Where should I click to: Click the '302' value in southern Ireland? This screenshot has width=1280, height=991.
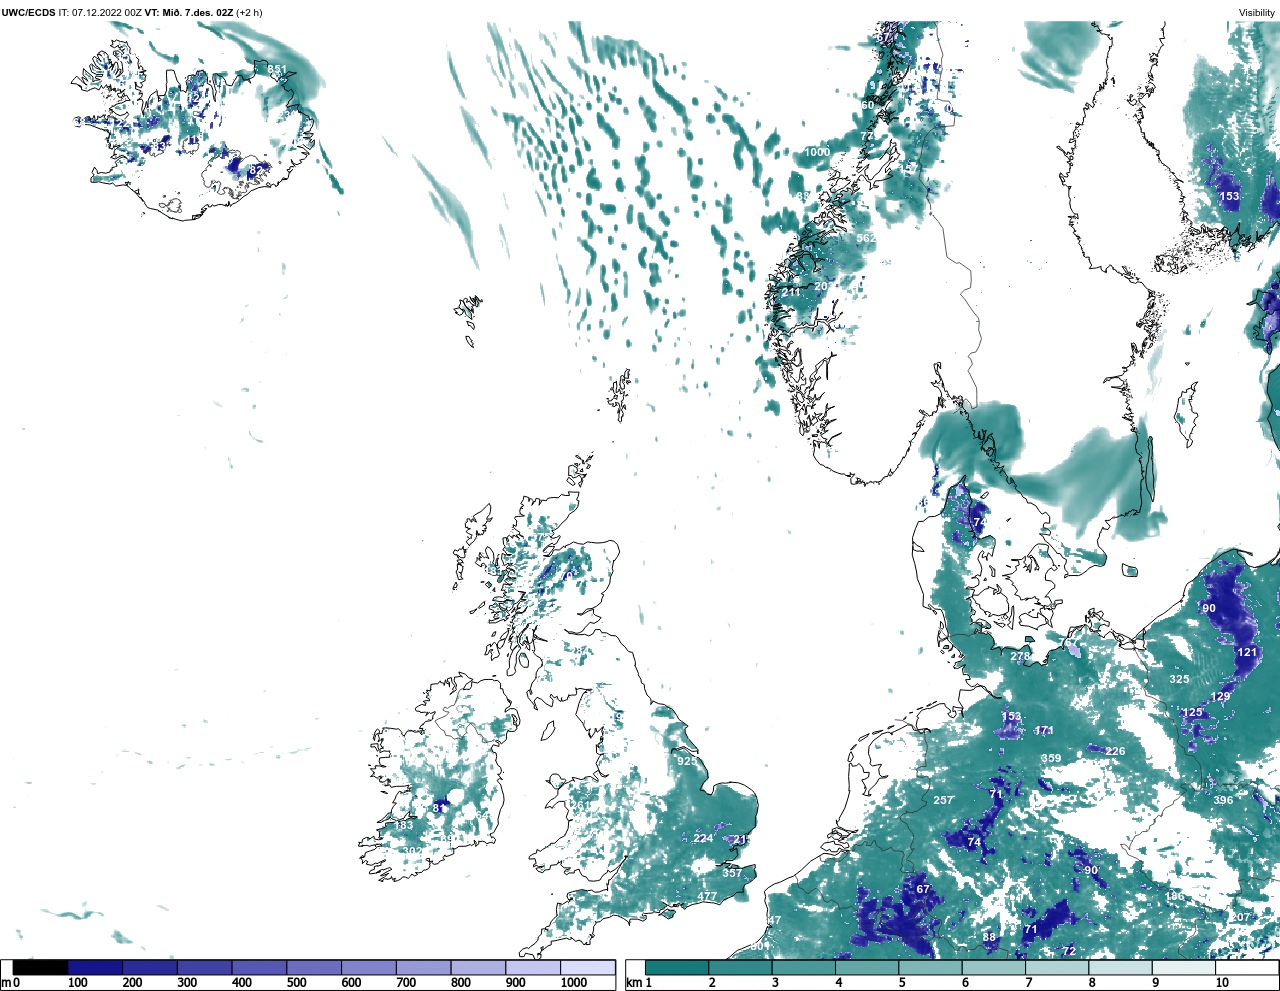point(412,852)
